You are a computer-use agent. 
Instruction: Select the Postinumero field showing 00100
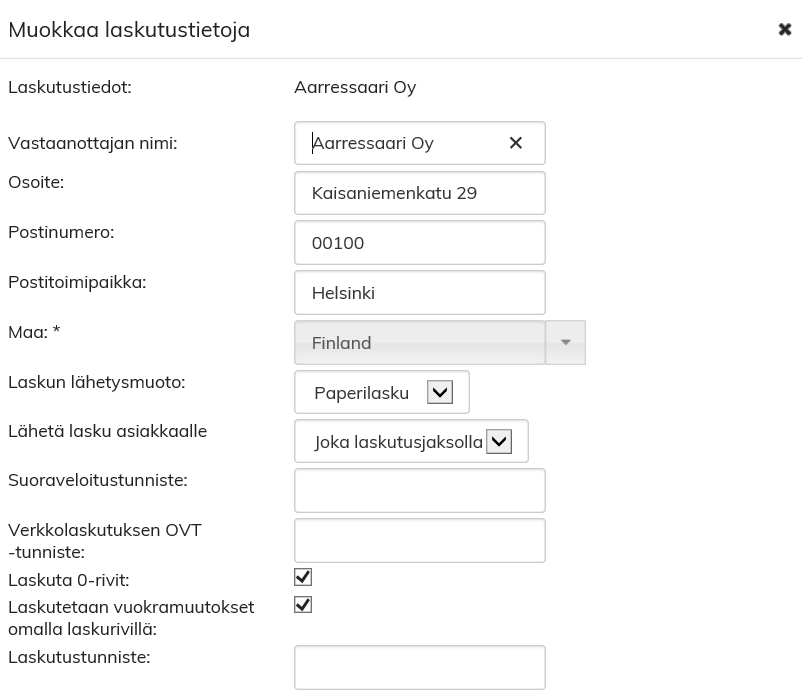(x=420, y=243)
